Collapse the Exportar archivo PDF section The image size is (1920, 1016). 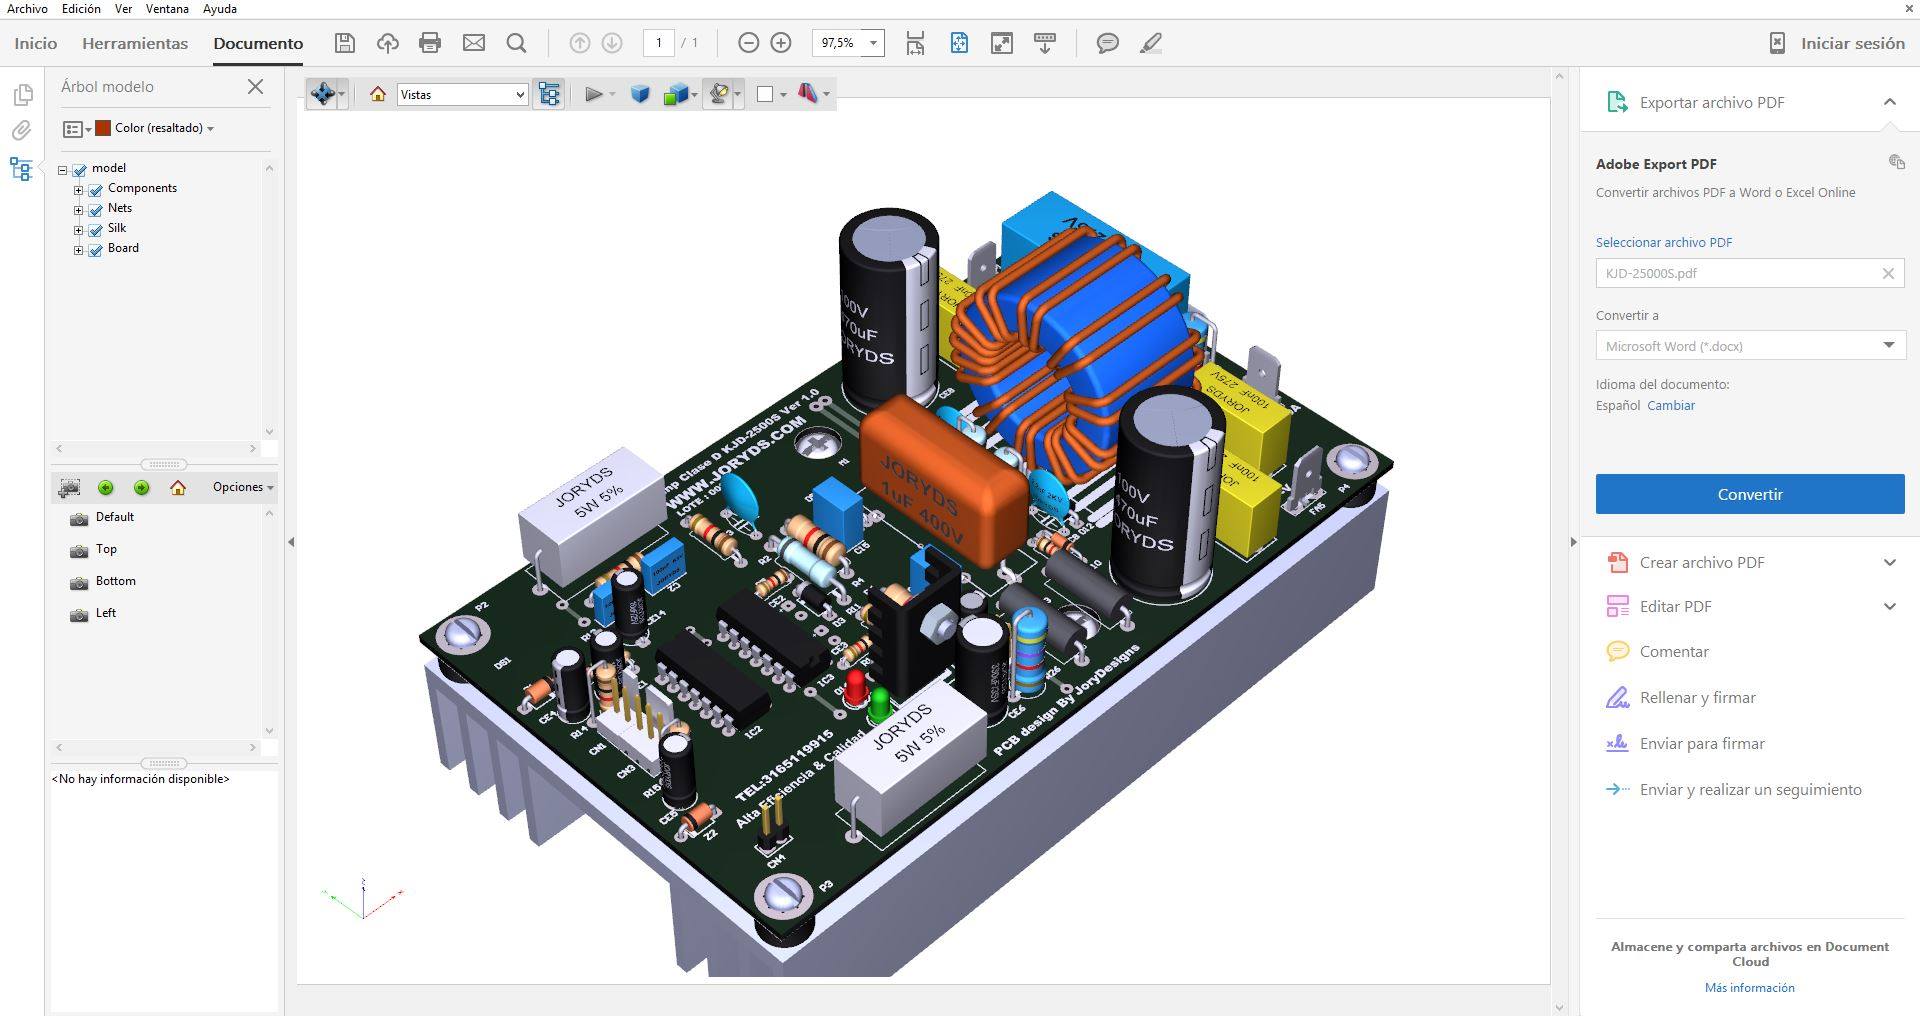[x=1889, y=102]
